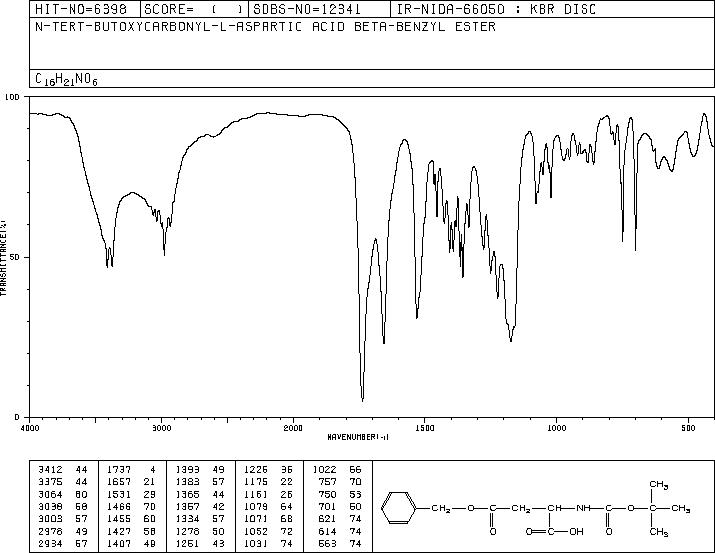Click peak table entry 1455
The width and height of the screenshot is (715, 553).
pos(119,519)
